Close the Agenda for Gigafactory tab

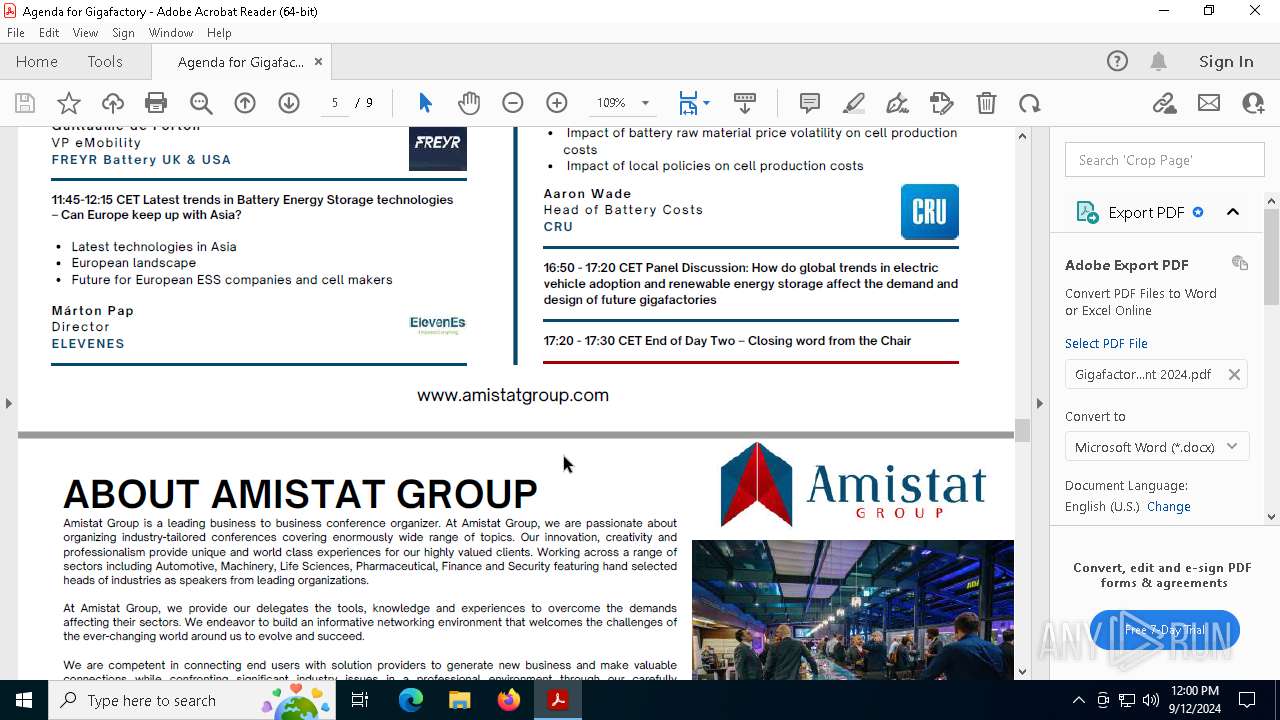tap(318, 61)
